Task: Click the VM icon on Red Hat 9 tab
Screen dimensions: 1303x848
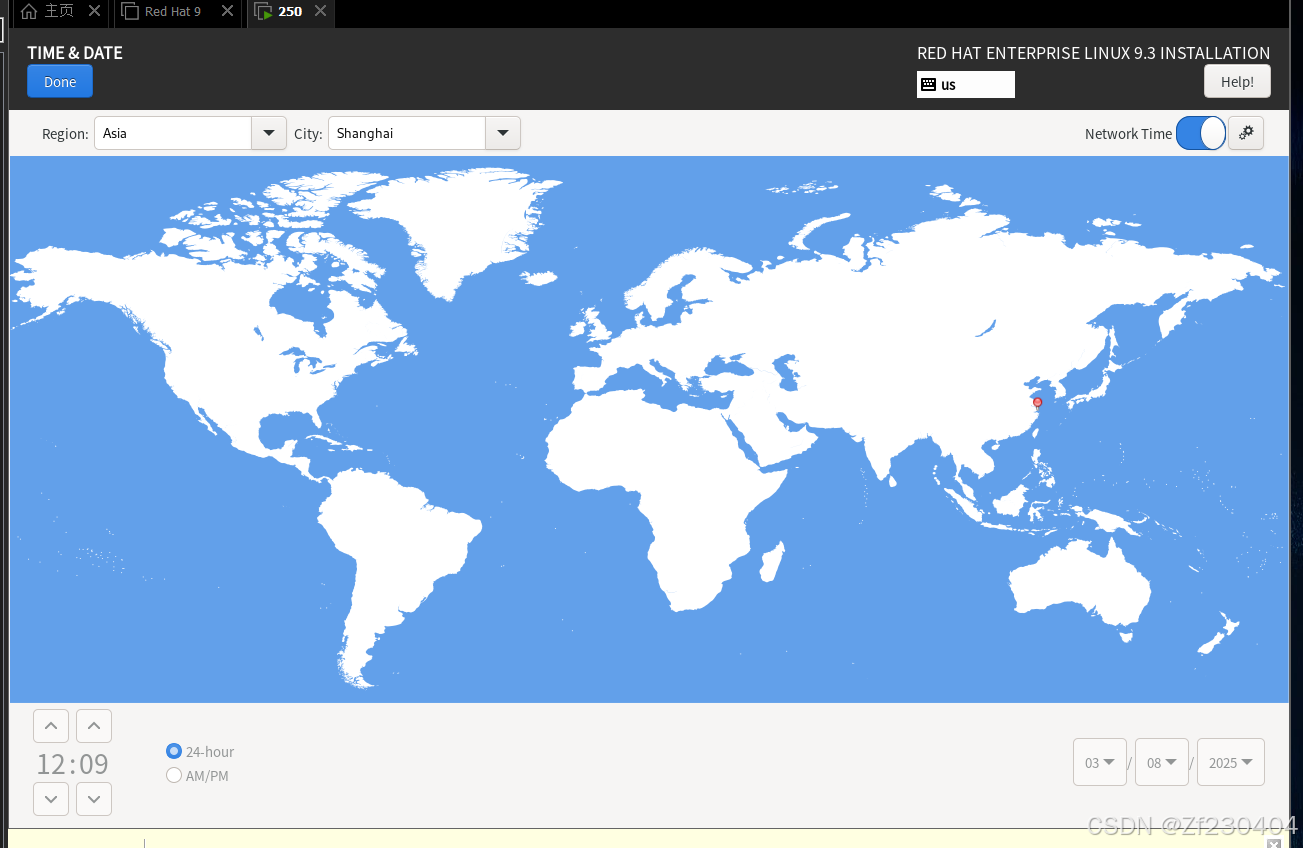Action: (130, 11)
